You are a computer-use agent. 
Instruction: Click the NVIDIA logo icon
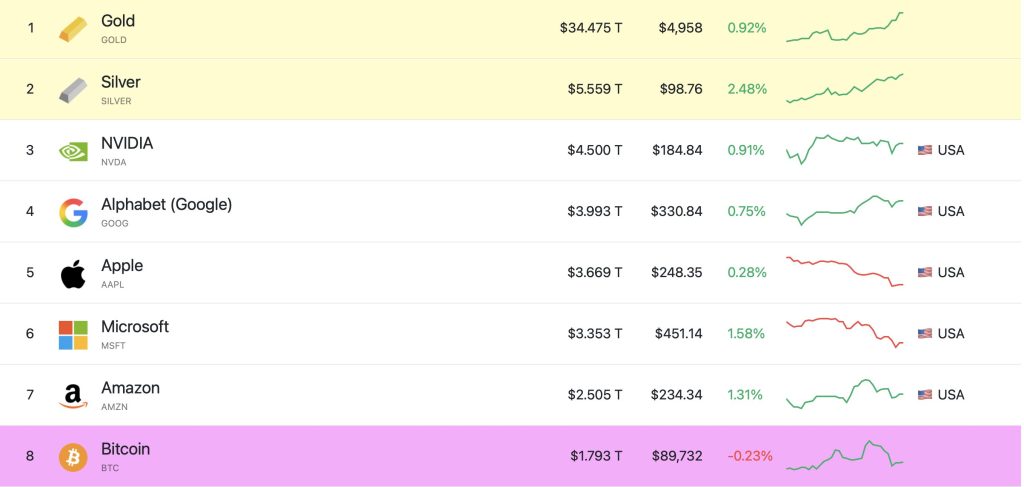point(73,151)
